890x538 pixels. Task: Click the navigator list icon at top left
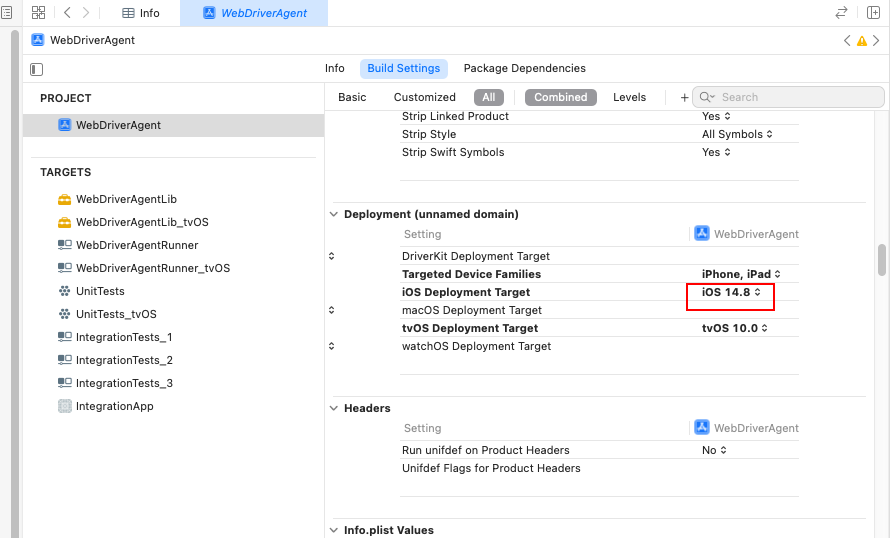click(x=6, y=12)
